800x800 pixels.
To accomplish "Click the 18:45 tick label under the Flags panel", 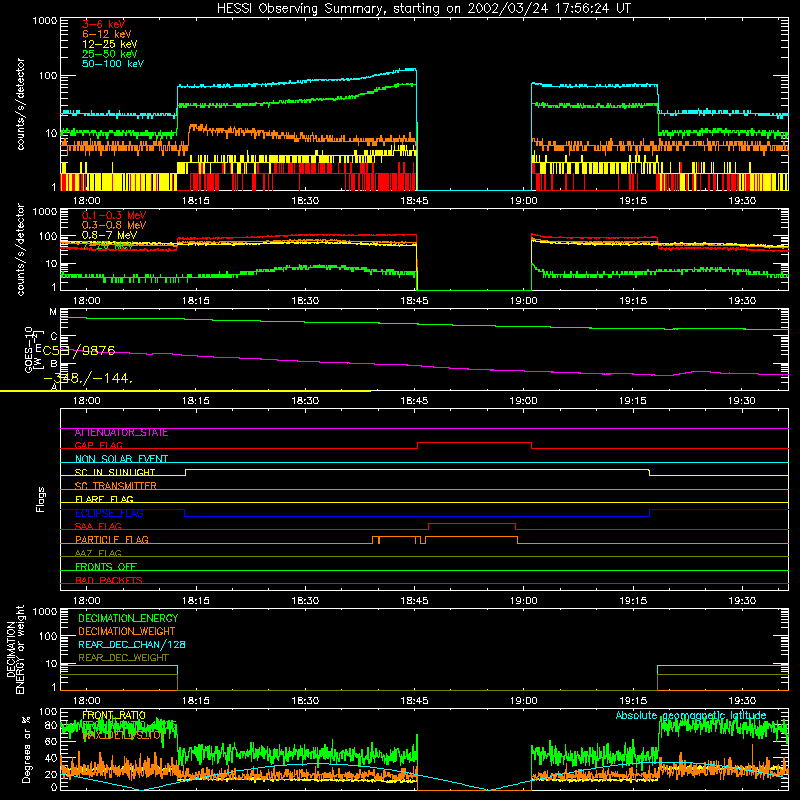I will click(414, 601).
